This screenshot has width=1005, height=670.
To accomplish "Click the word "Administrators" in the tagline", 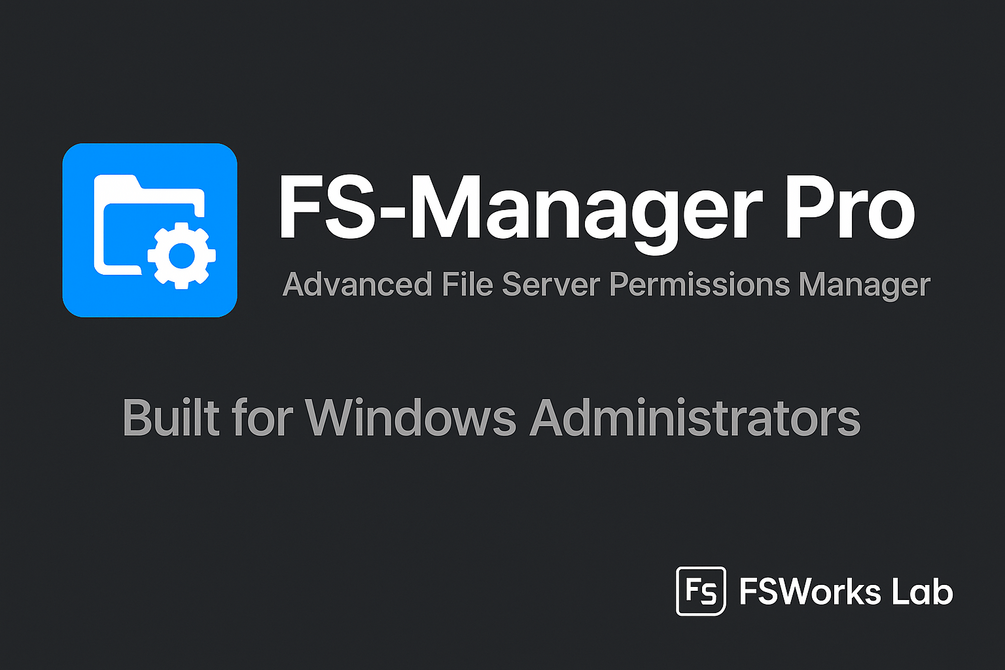I will tap(695, 416).
